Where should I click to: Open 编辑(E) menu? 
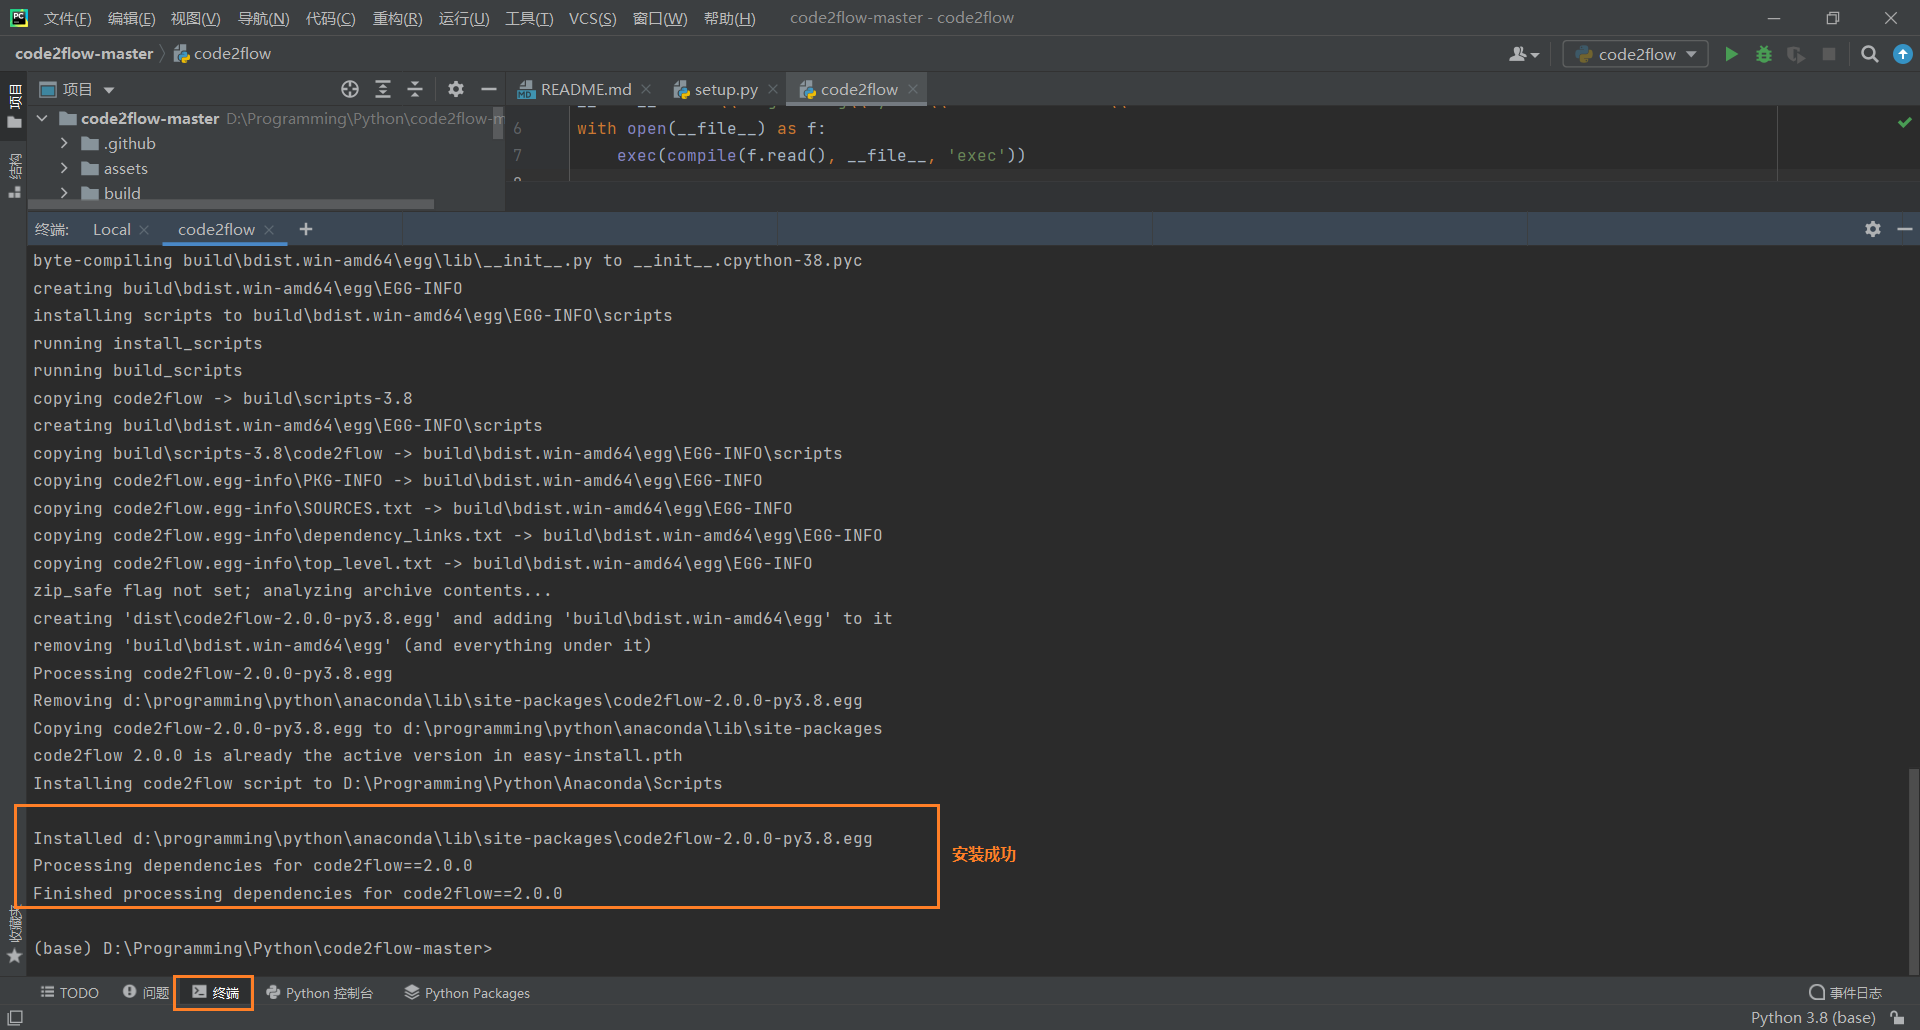pyautogui.click(x=131, y=19)
